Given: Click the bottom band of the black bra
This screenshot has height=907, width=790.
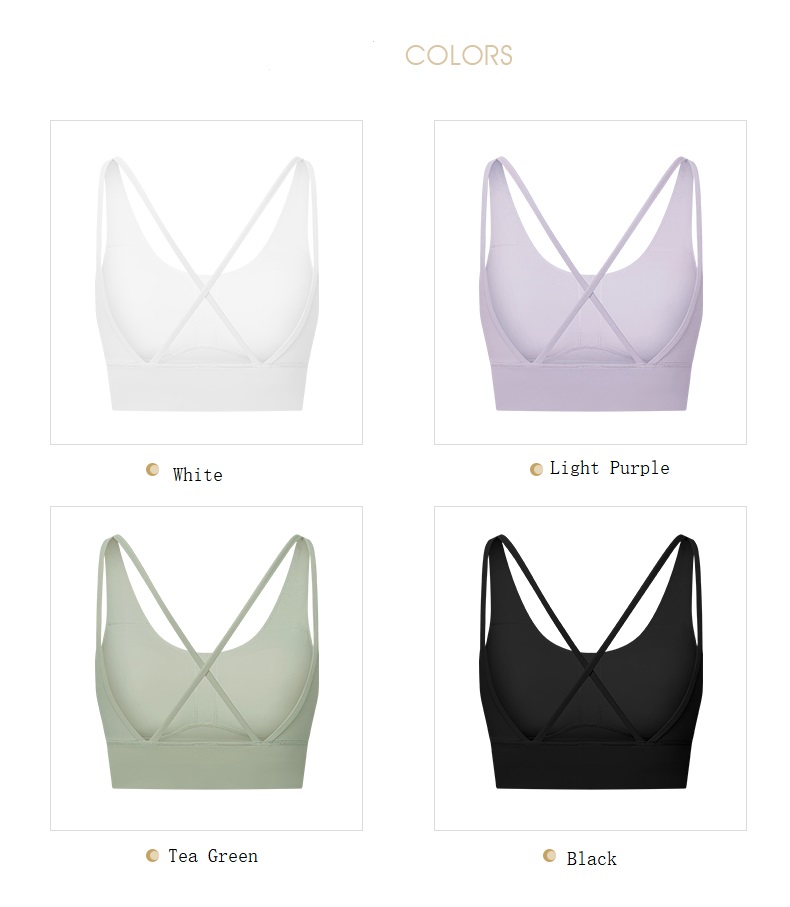Looking at the screenshot, I should (591, 765).
